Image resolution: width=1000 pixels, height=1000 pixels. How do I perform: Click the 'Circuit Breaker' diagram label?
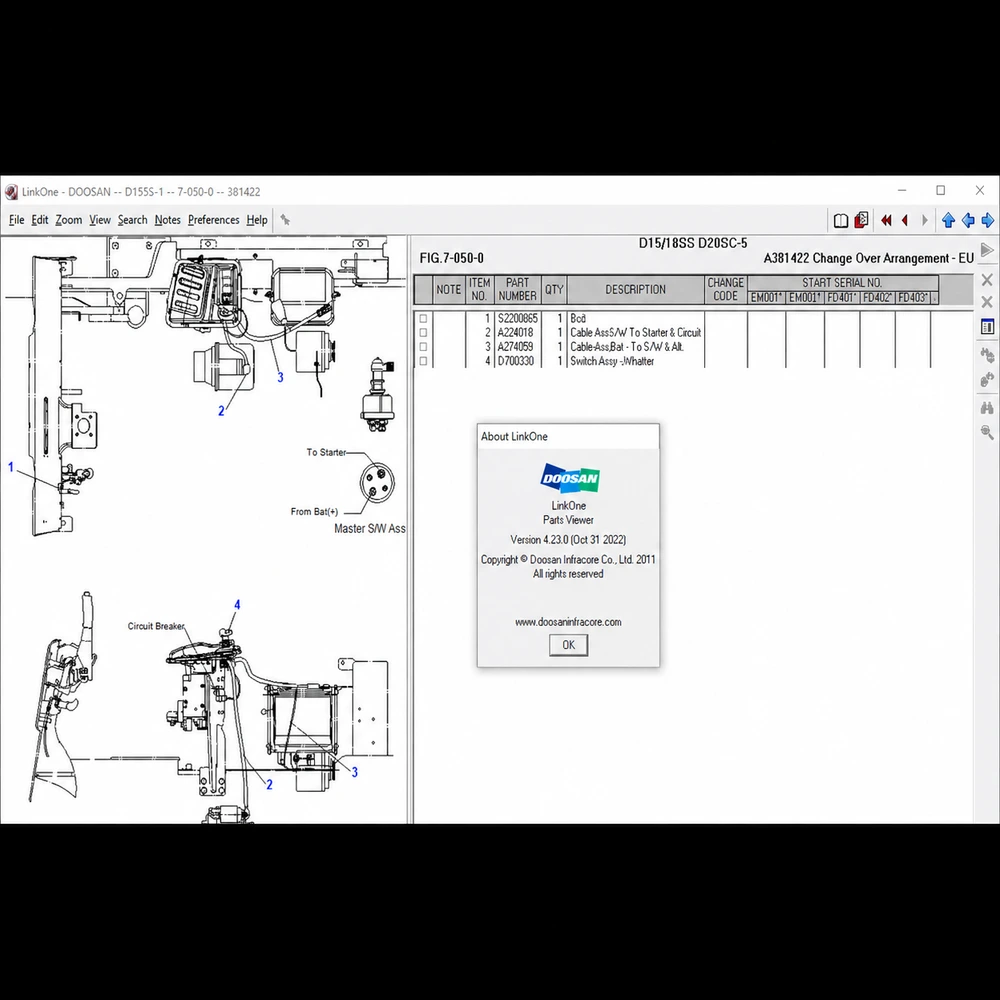pyautogui.click(x=156, y=626)
